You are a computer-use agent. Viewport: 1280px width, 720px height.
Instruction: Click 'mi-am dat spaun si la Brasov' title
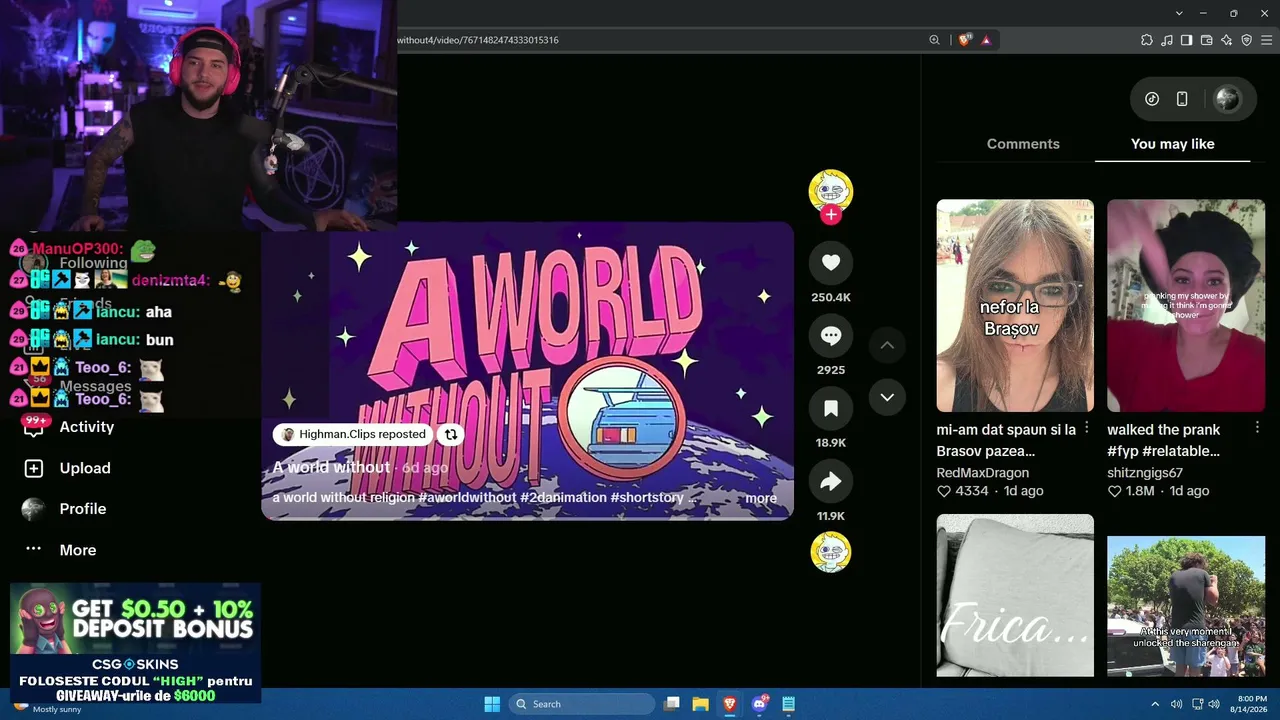pyautogui.click(x=1006, y=440)
